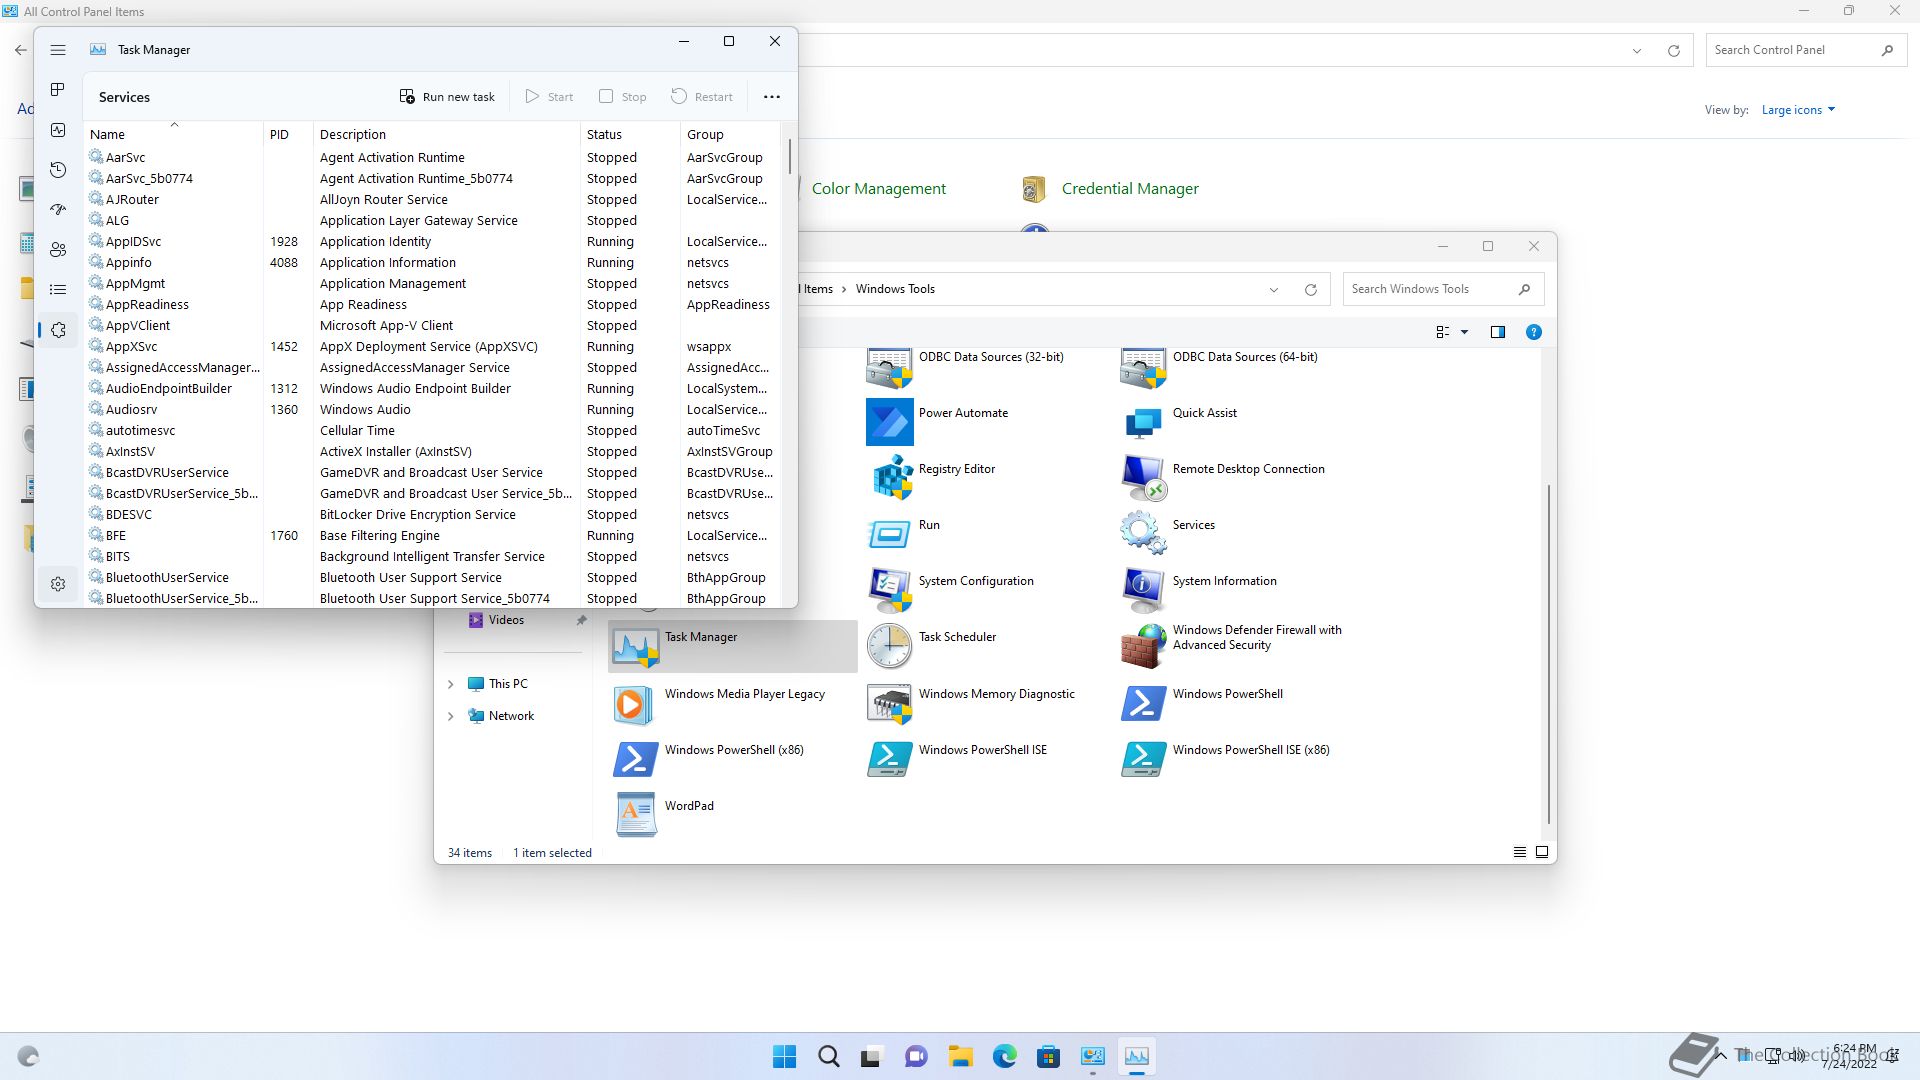Sort services by PID column header
1920x1080 pixels.
tap(288, 134)
